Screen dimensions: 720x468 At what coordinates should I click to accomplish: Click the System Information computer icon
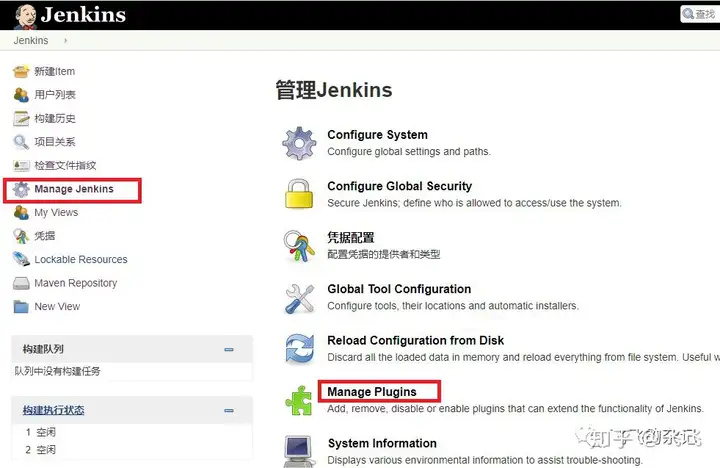[299, 451]
